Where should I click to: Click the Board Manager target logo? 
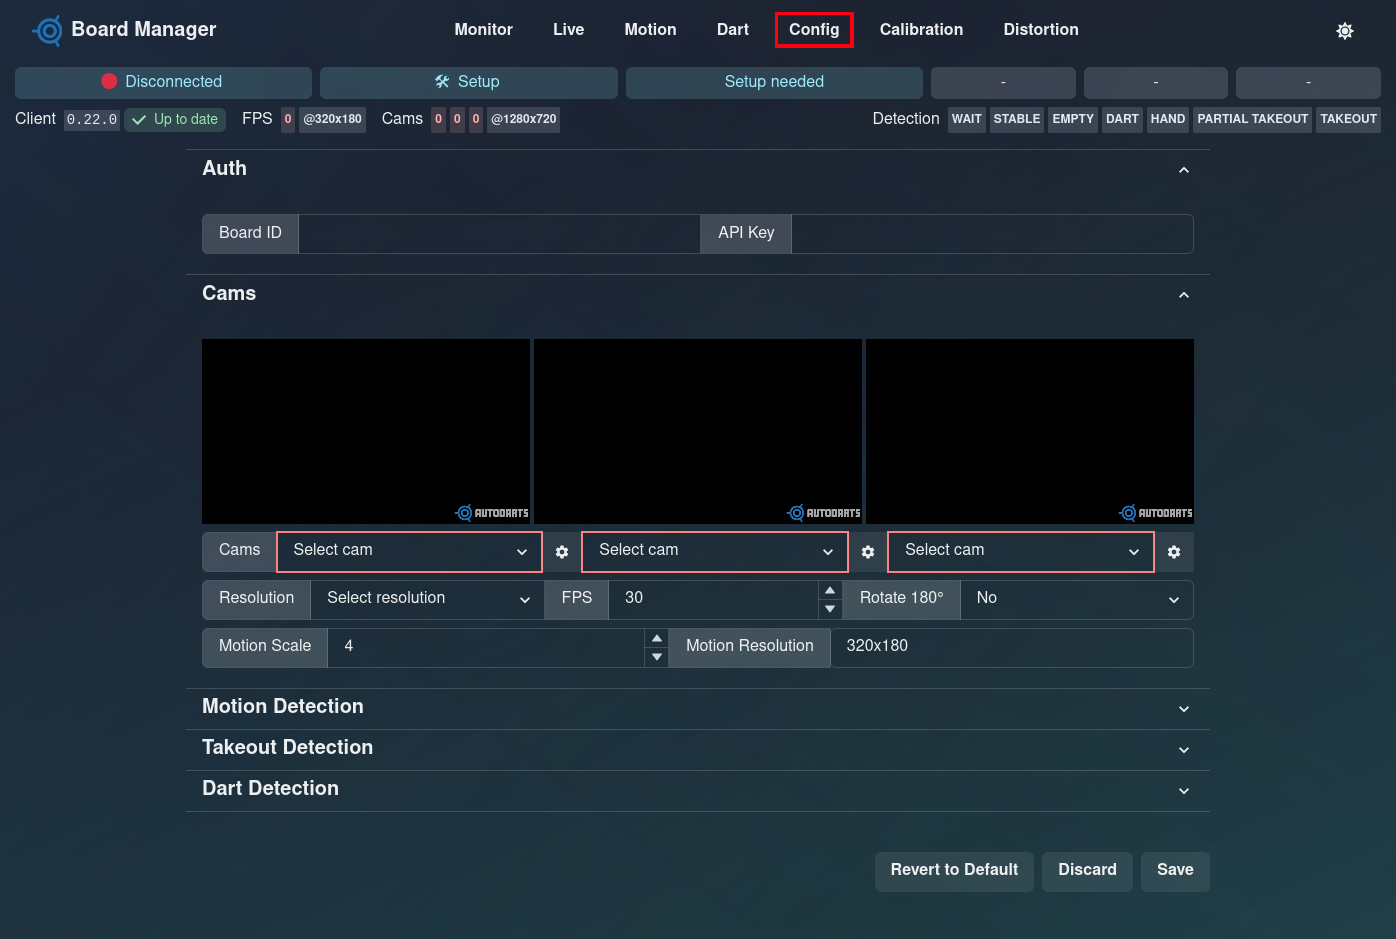click(x=48, y=30)
